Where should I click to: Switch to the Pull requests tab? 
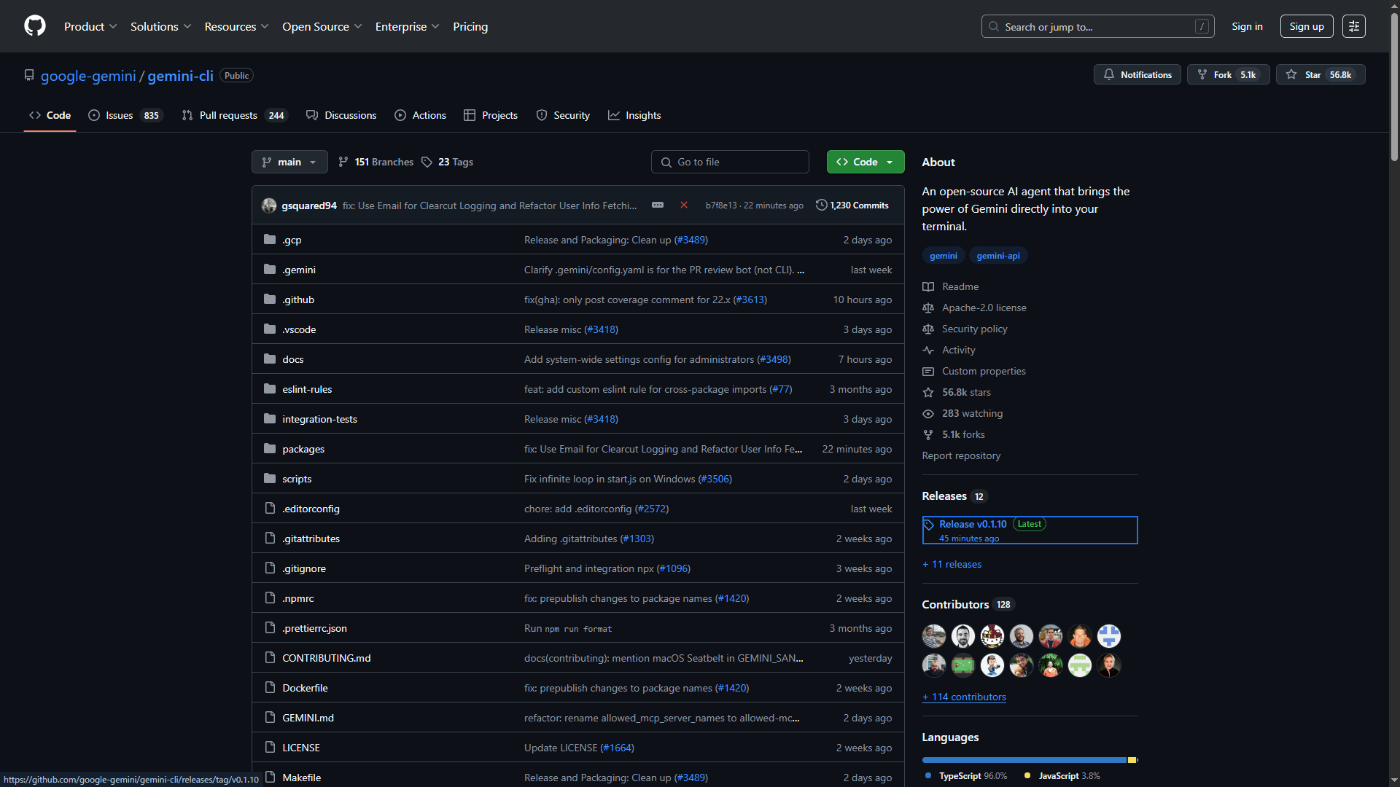(x=234, y=115)
